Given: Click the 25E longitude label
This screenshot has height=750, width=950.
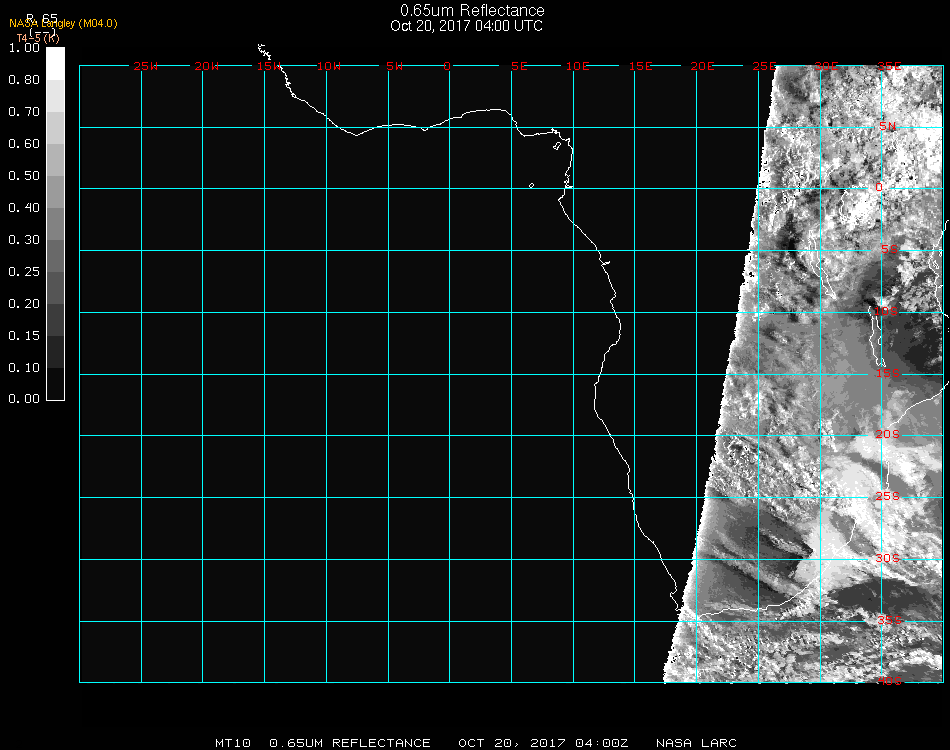Looking at the screenshot, I should pos(764,66).
